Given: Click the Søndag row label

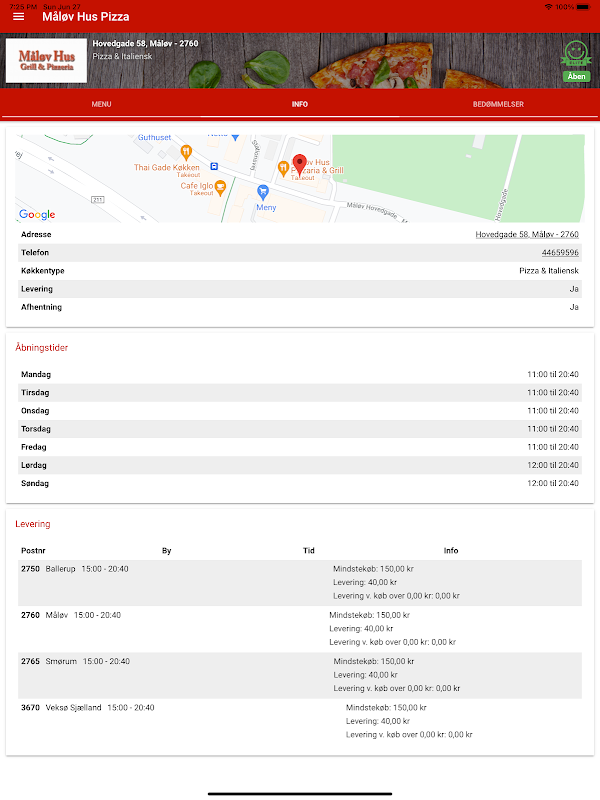Looking at the screenshot, I should coord(35,483).
